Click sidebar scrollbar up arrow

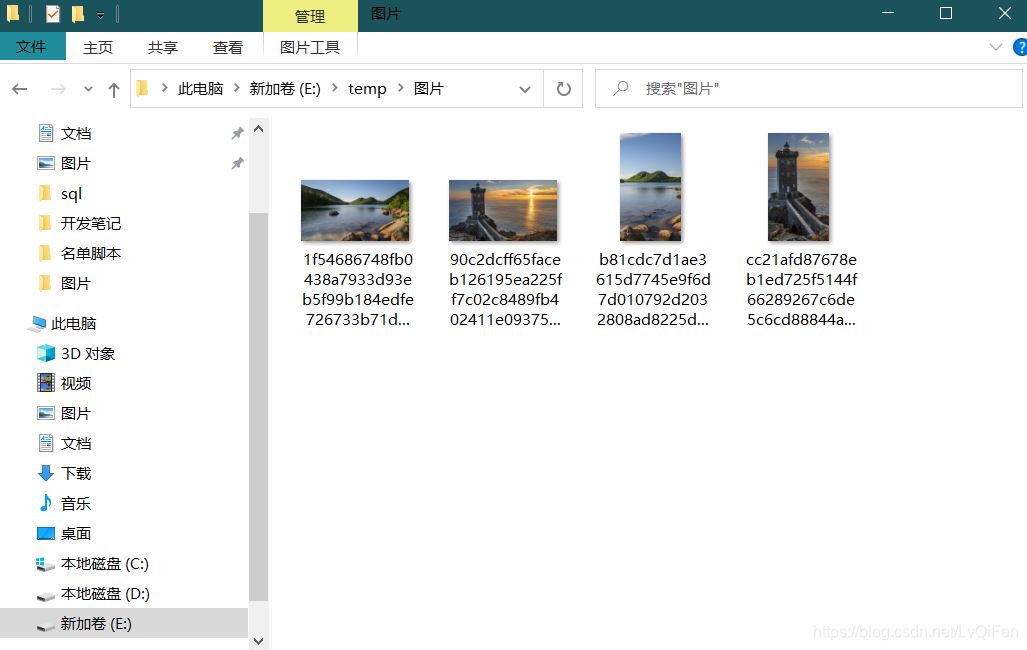click(259, 129)
